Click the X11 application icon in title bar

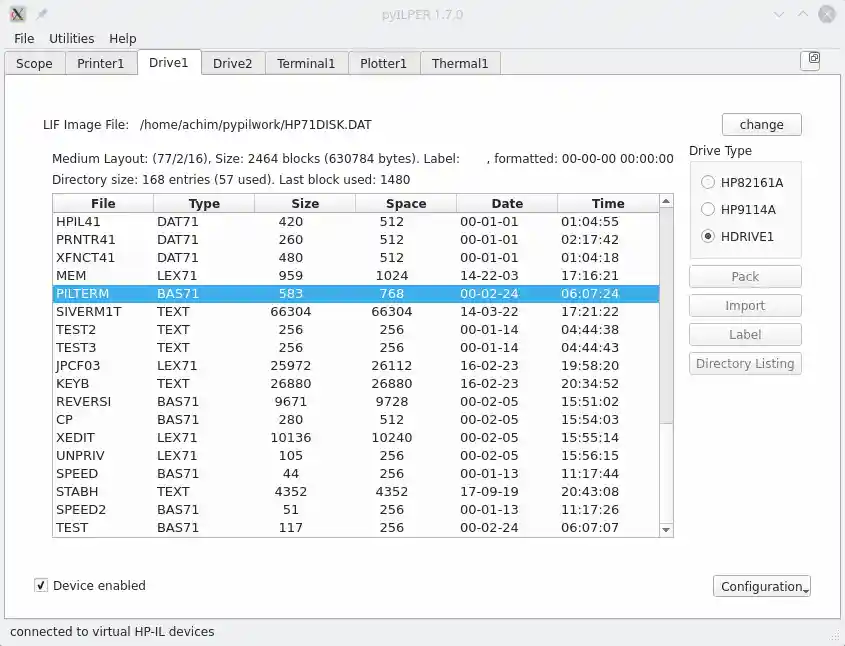click(17, 14)
